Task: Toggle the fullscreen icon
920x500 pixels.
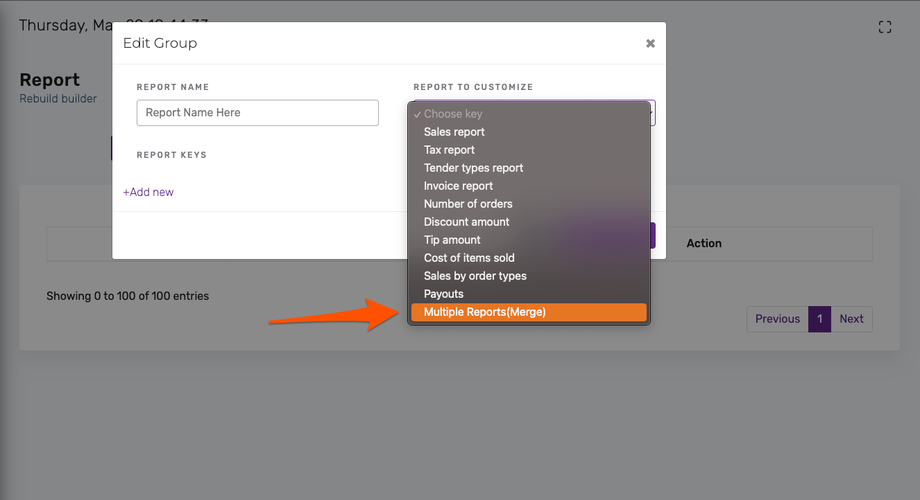Action: click(x=884, y=27)
